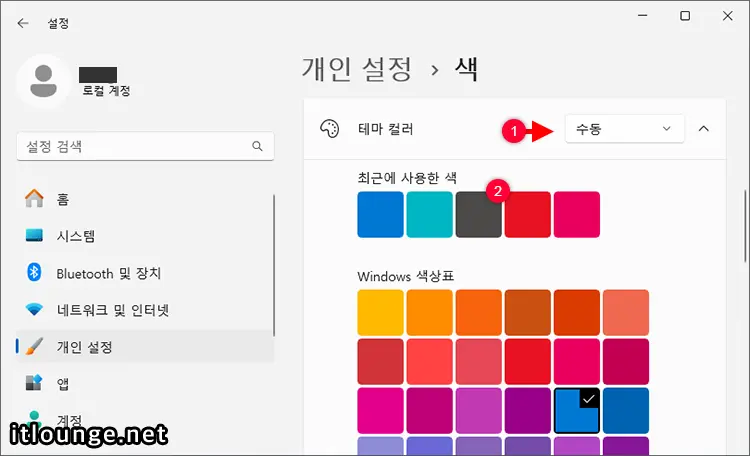The height and width of the screenshot is (456, 750).
Task: Select third swatch in second palette row
Action: point(478,362)
